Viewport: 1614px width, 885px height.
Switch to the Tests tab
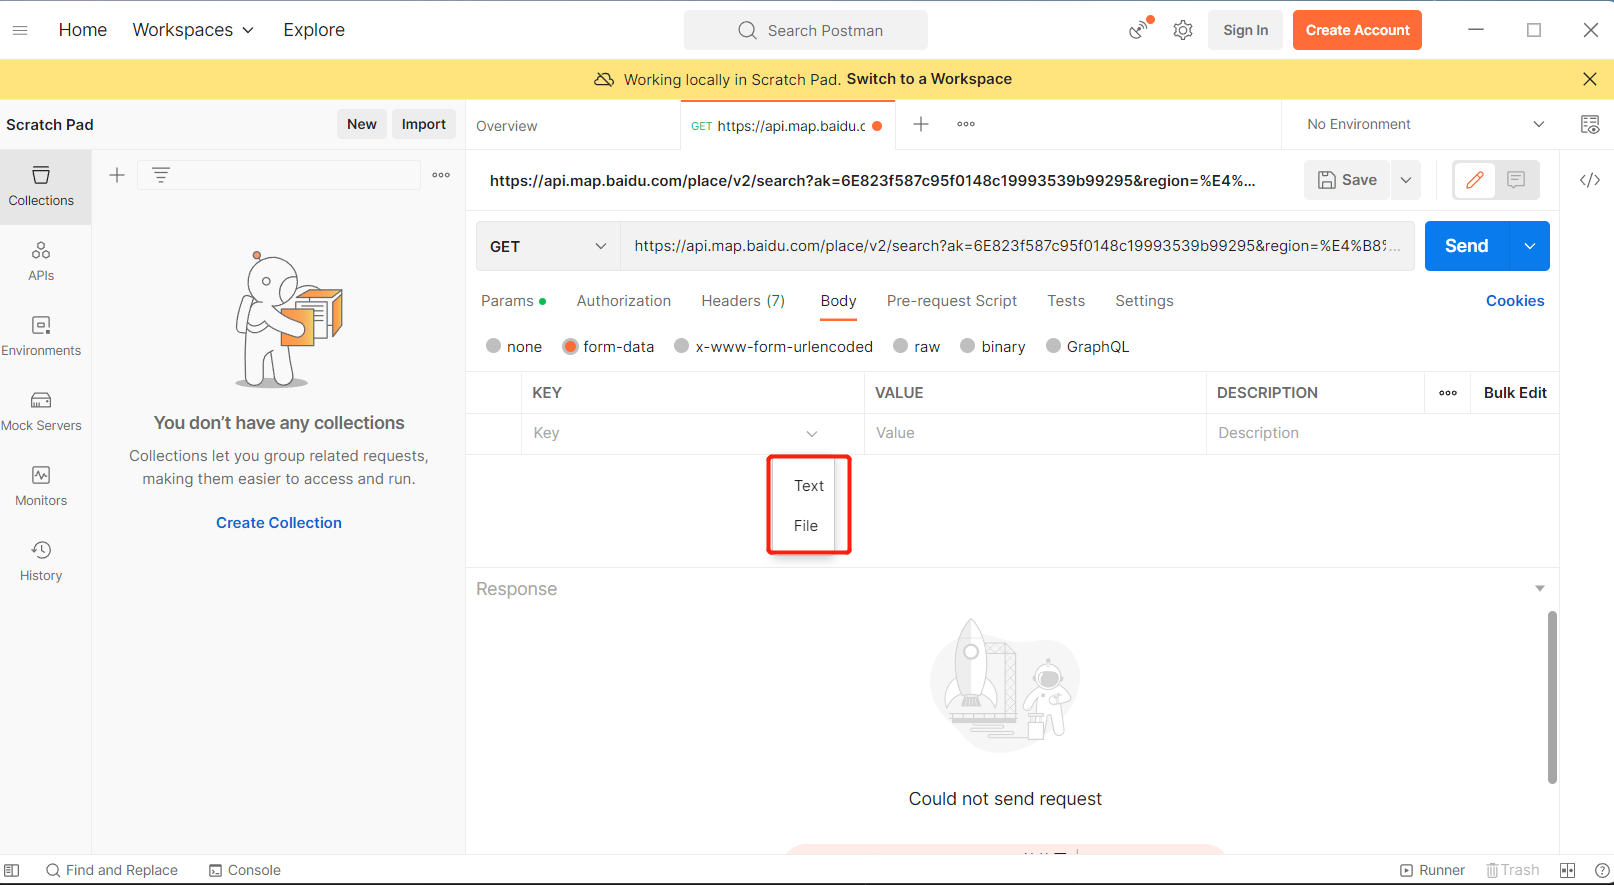click(1066, 301)
